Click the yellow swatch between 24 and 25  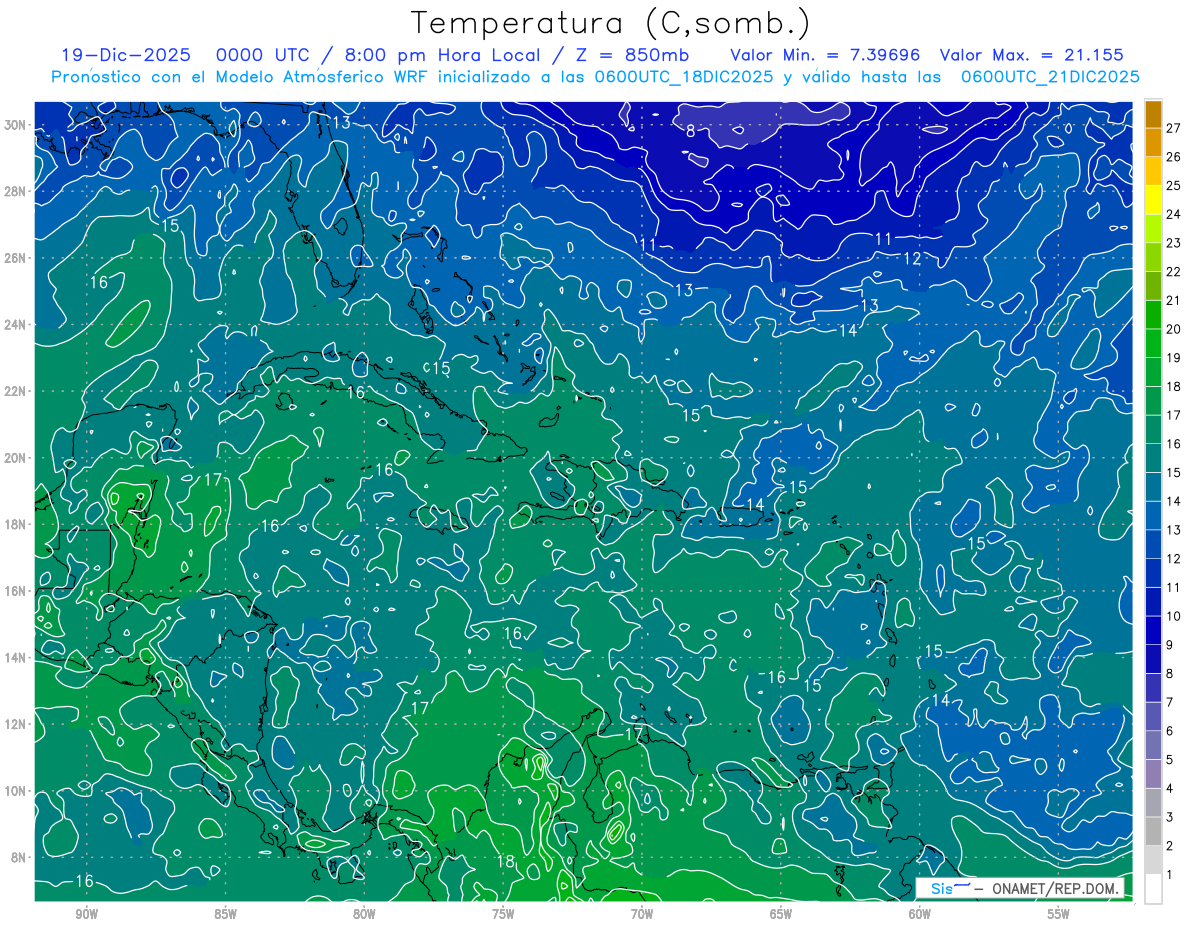pyautogui.click(x=1153, y=199)
